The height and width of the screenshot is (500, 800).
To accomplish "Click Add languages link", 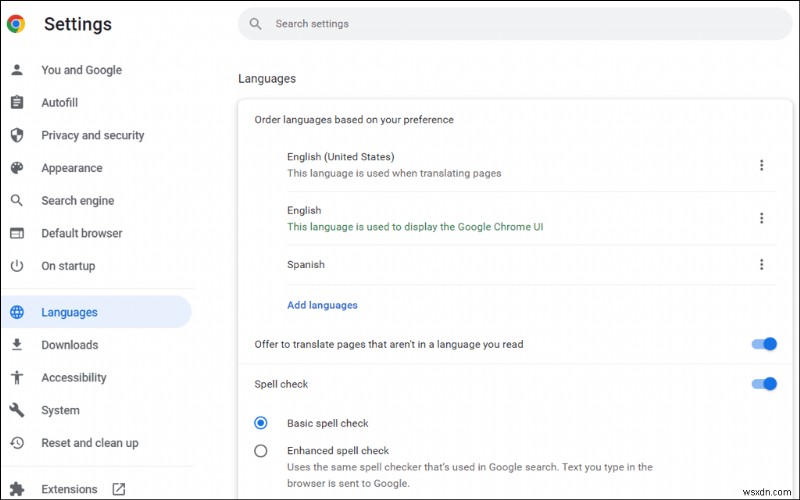I will click(x=322, y=305).
